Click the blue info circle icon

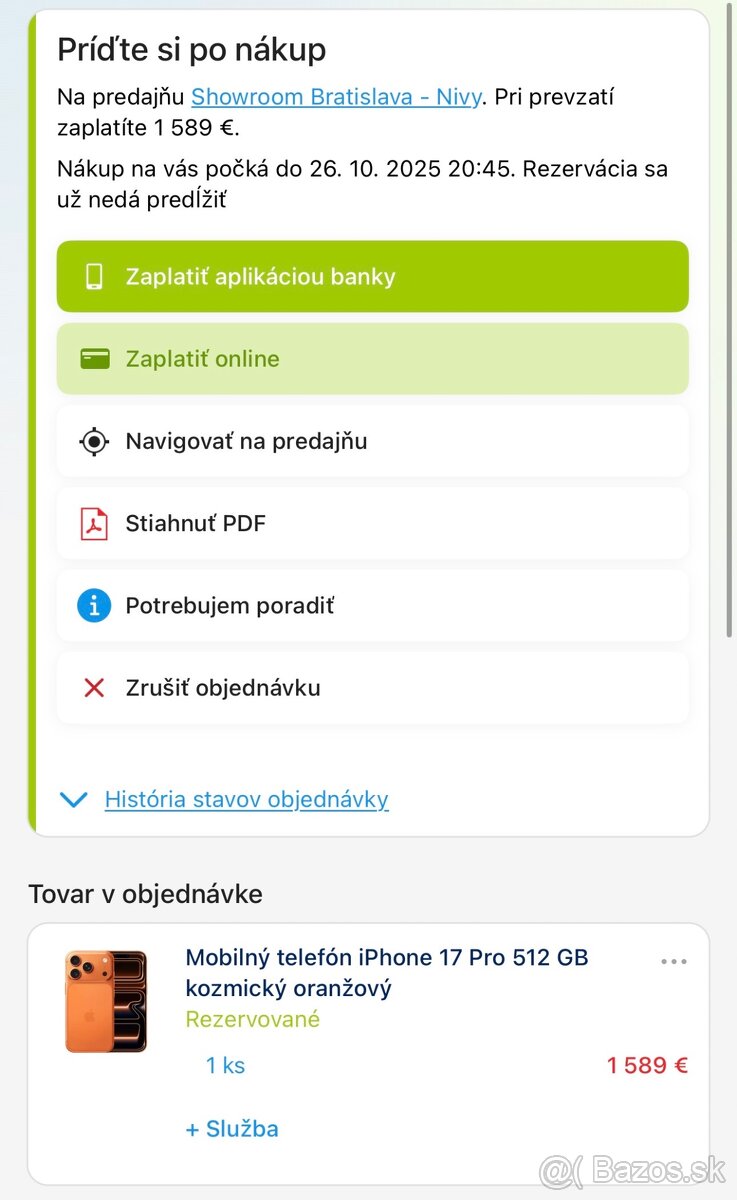pyautogui.click(x=94, y=605)
